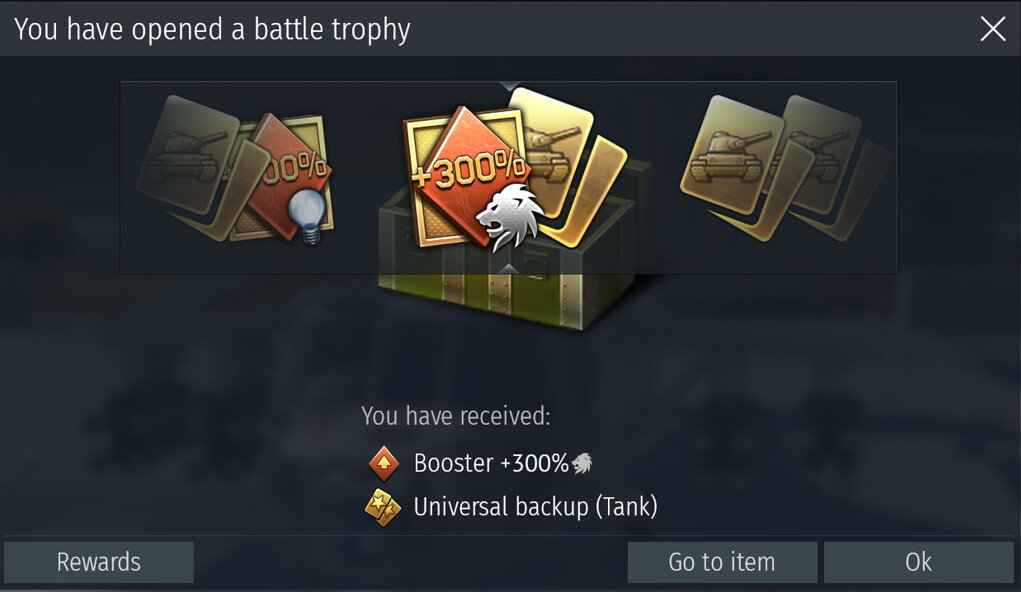
Task: Click the Universal backup (Tank) reward text
Action: pyautogui.click(x=536, y=507)
